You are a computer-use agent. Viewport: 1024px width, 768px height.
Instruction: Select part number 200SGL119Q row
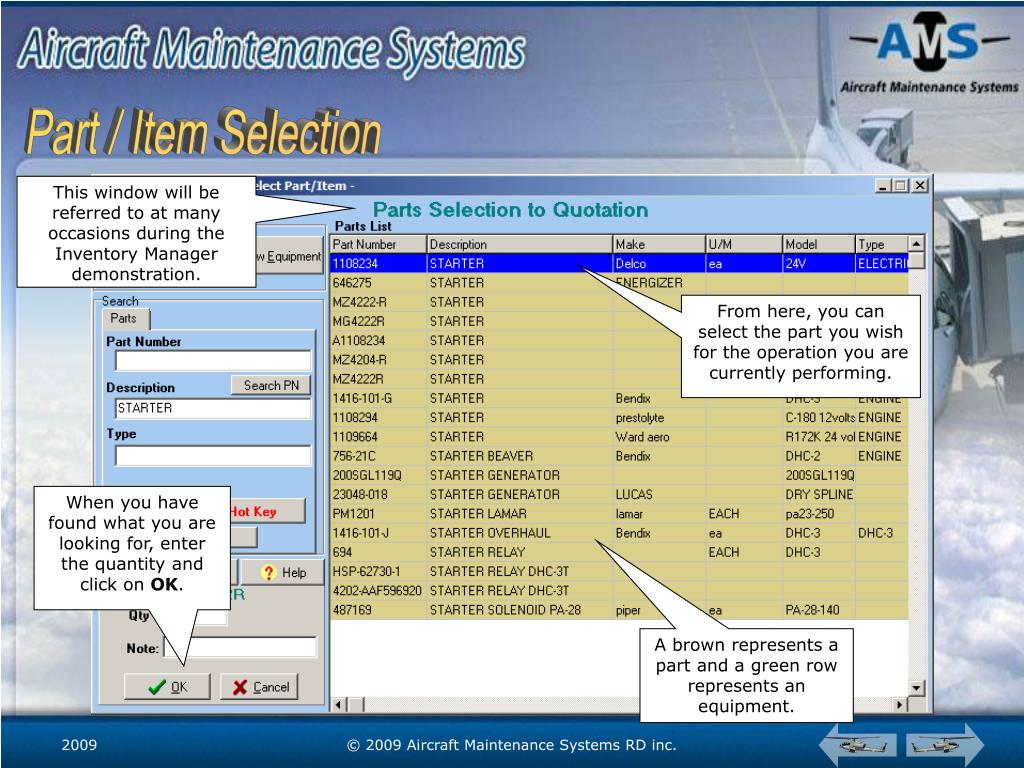(619, 475)
